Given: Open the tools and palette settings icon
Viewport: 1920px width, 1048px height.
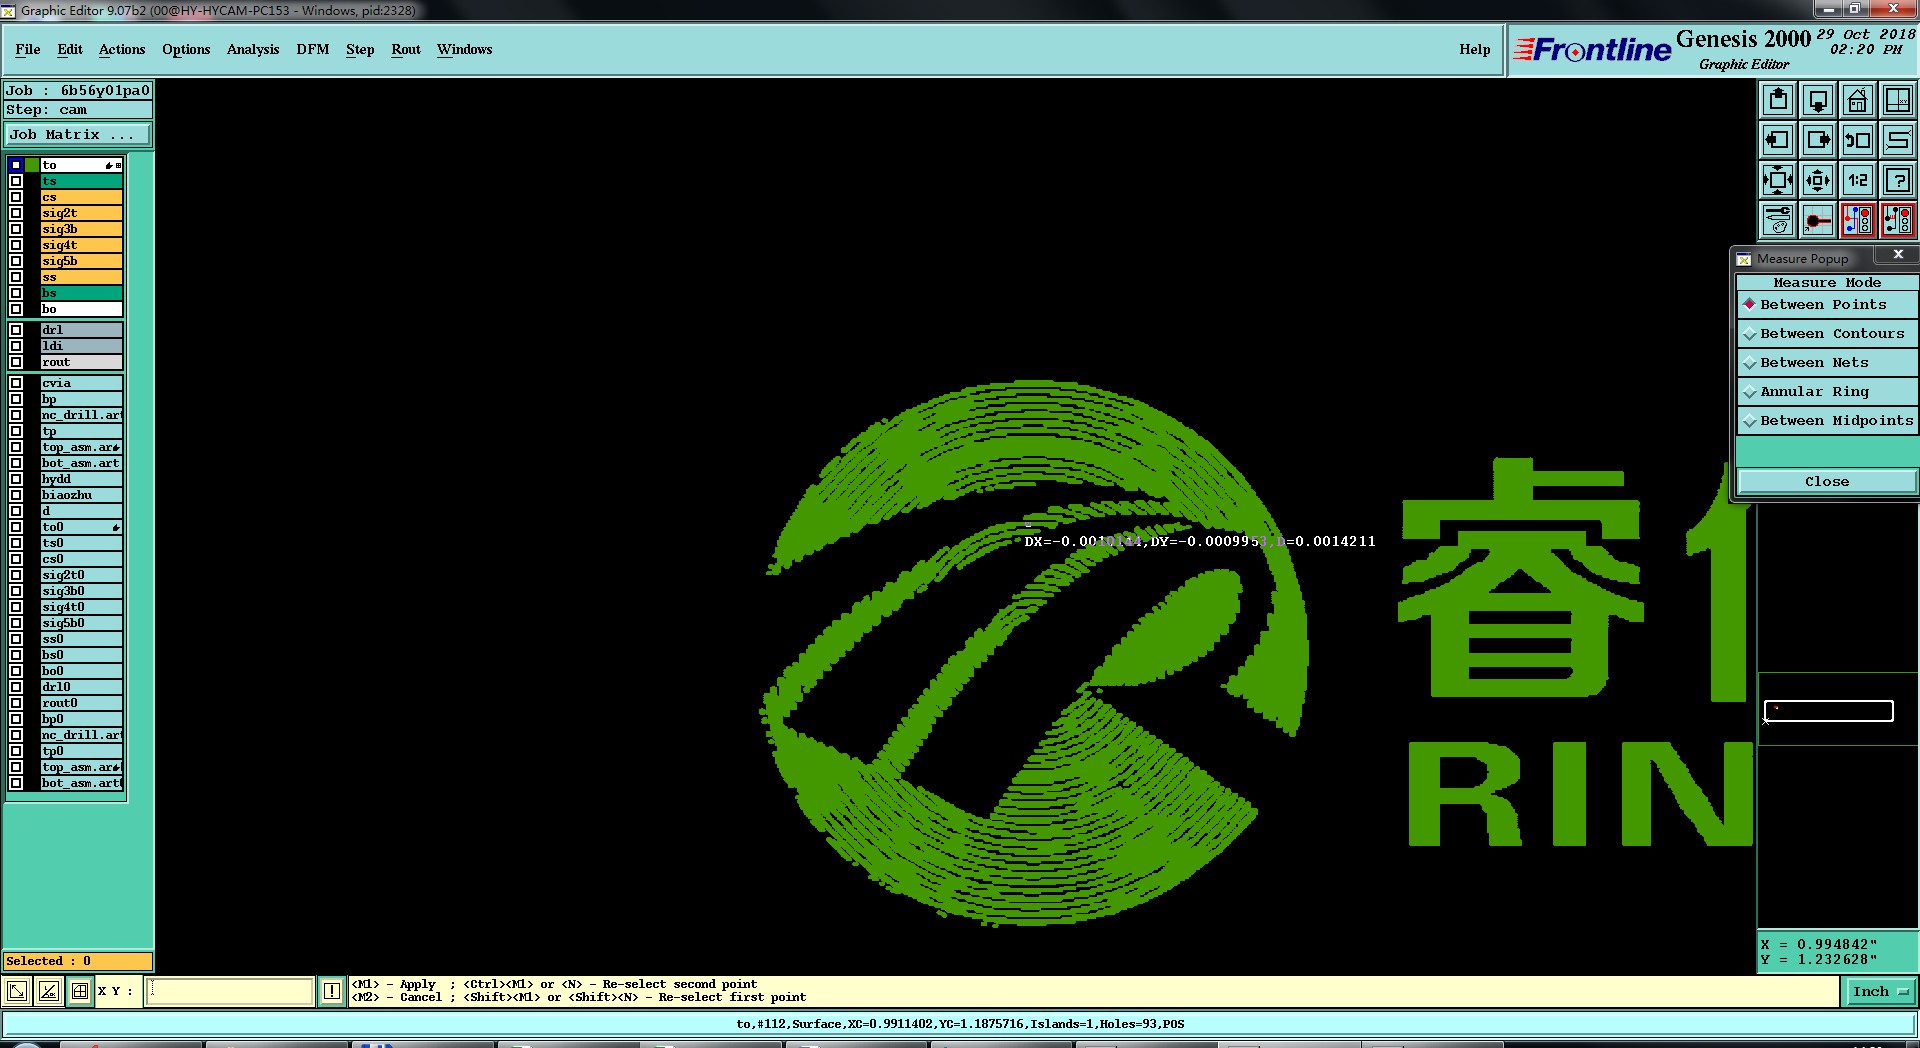Looking at the screenshot, I should click(1778, 220).
